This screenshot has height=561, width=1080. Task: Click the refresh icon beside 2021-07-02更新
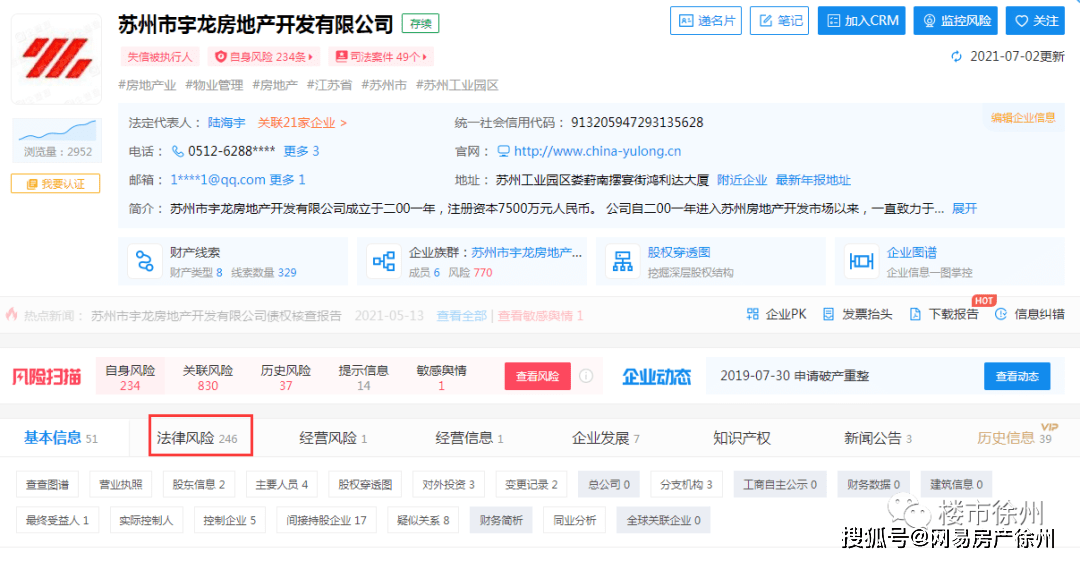point(957,57)
